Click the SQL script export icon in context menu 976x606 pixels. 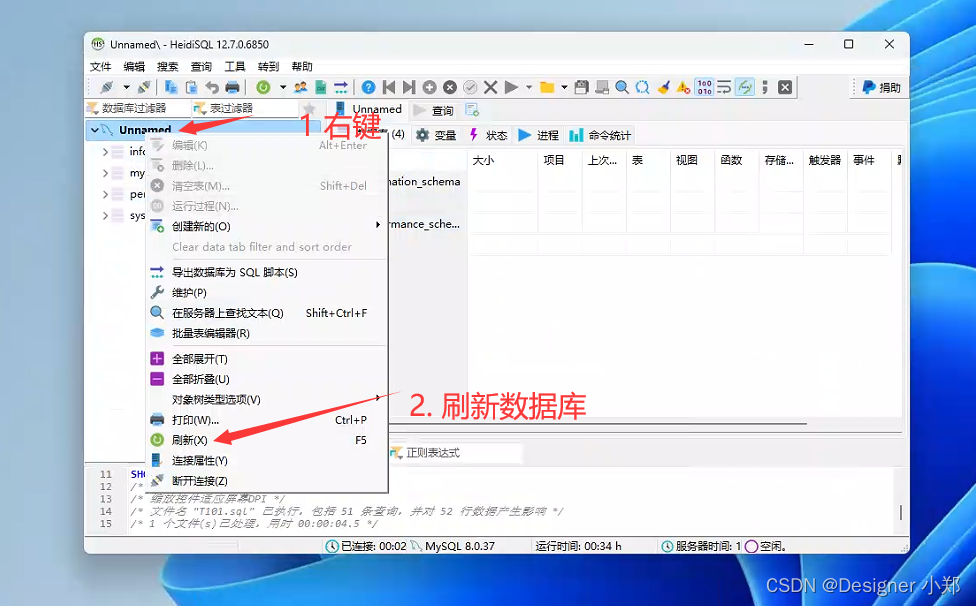[x=155, y=271]
